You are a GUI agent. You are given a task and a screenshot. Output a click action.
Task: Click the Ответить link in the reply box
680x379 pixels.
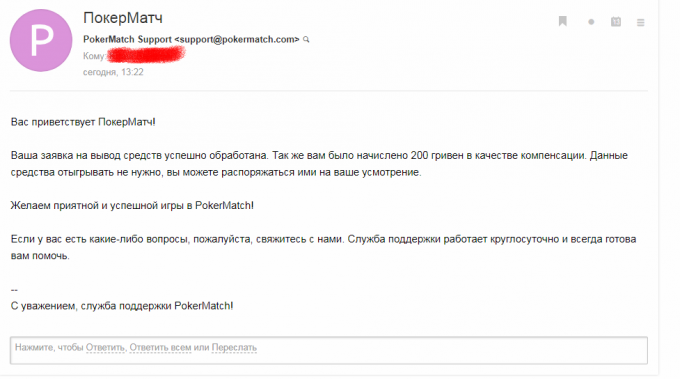tap(105, 347)
